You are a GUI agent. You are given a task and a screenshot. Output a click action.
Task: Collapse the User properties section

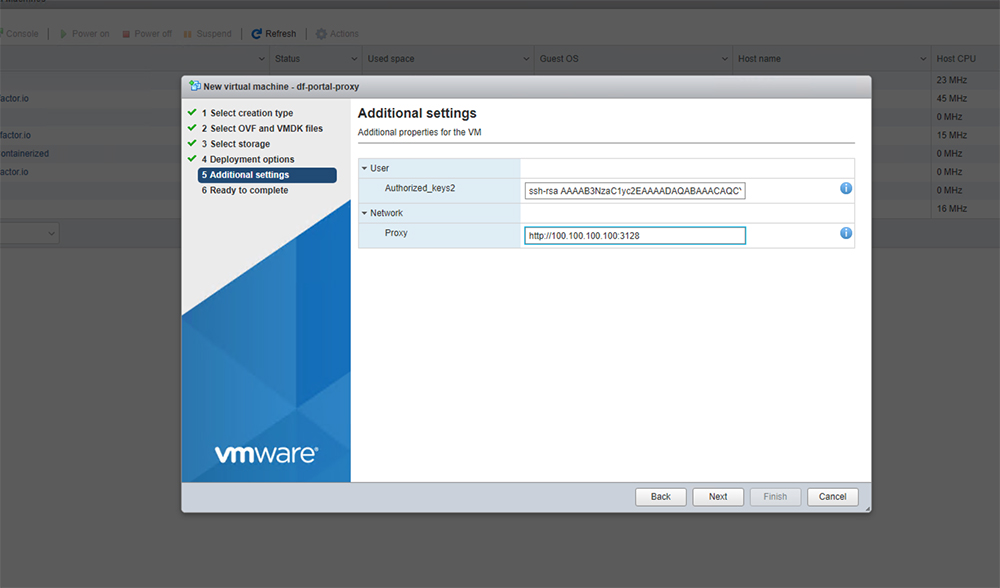pos(365,168)
